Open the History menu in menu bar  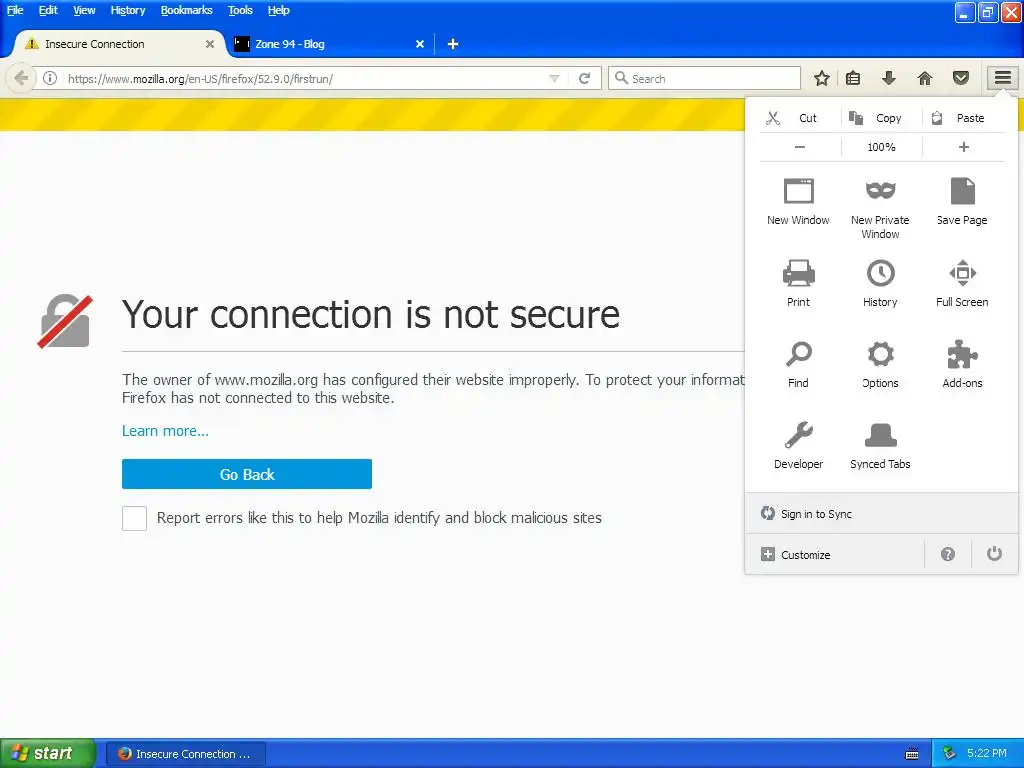(x=128, y=10)
